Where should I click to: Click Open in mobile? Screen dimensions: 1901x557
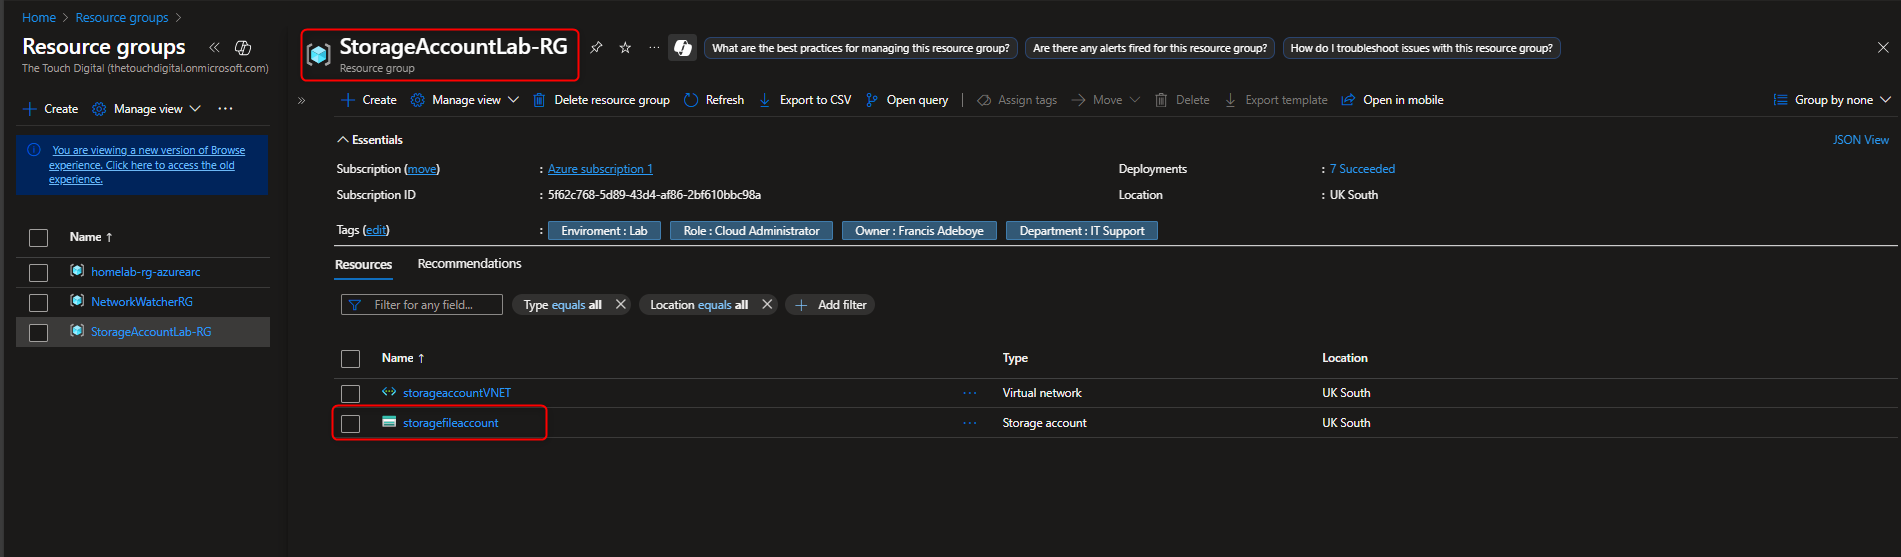pos(1392,100)
